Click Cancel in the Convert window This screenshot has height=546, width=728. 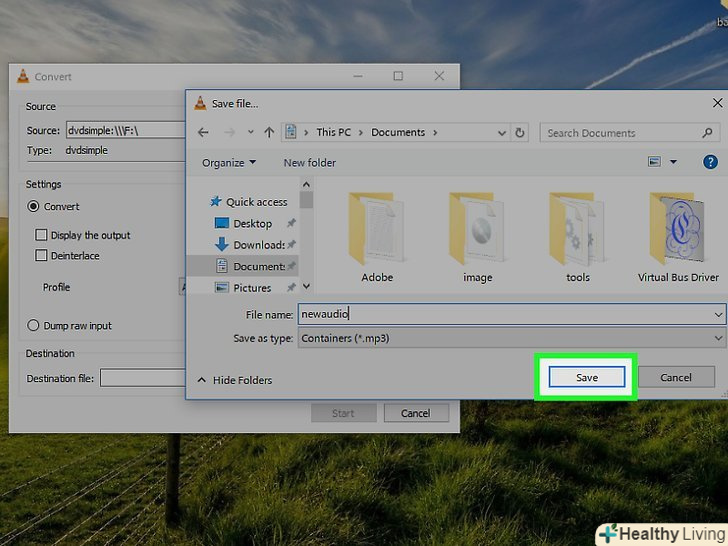(416, 413)
